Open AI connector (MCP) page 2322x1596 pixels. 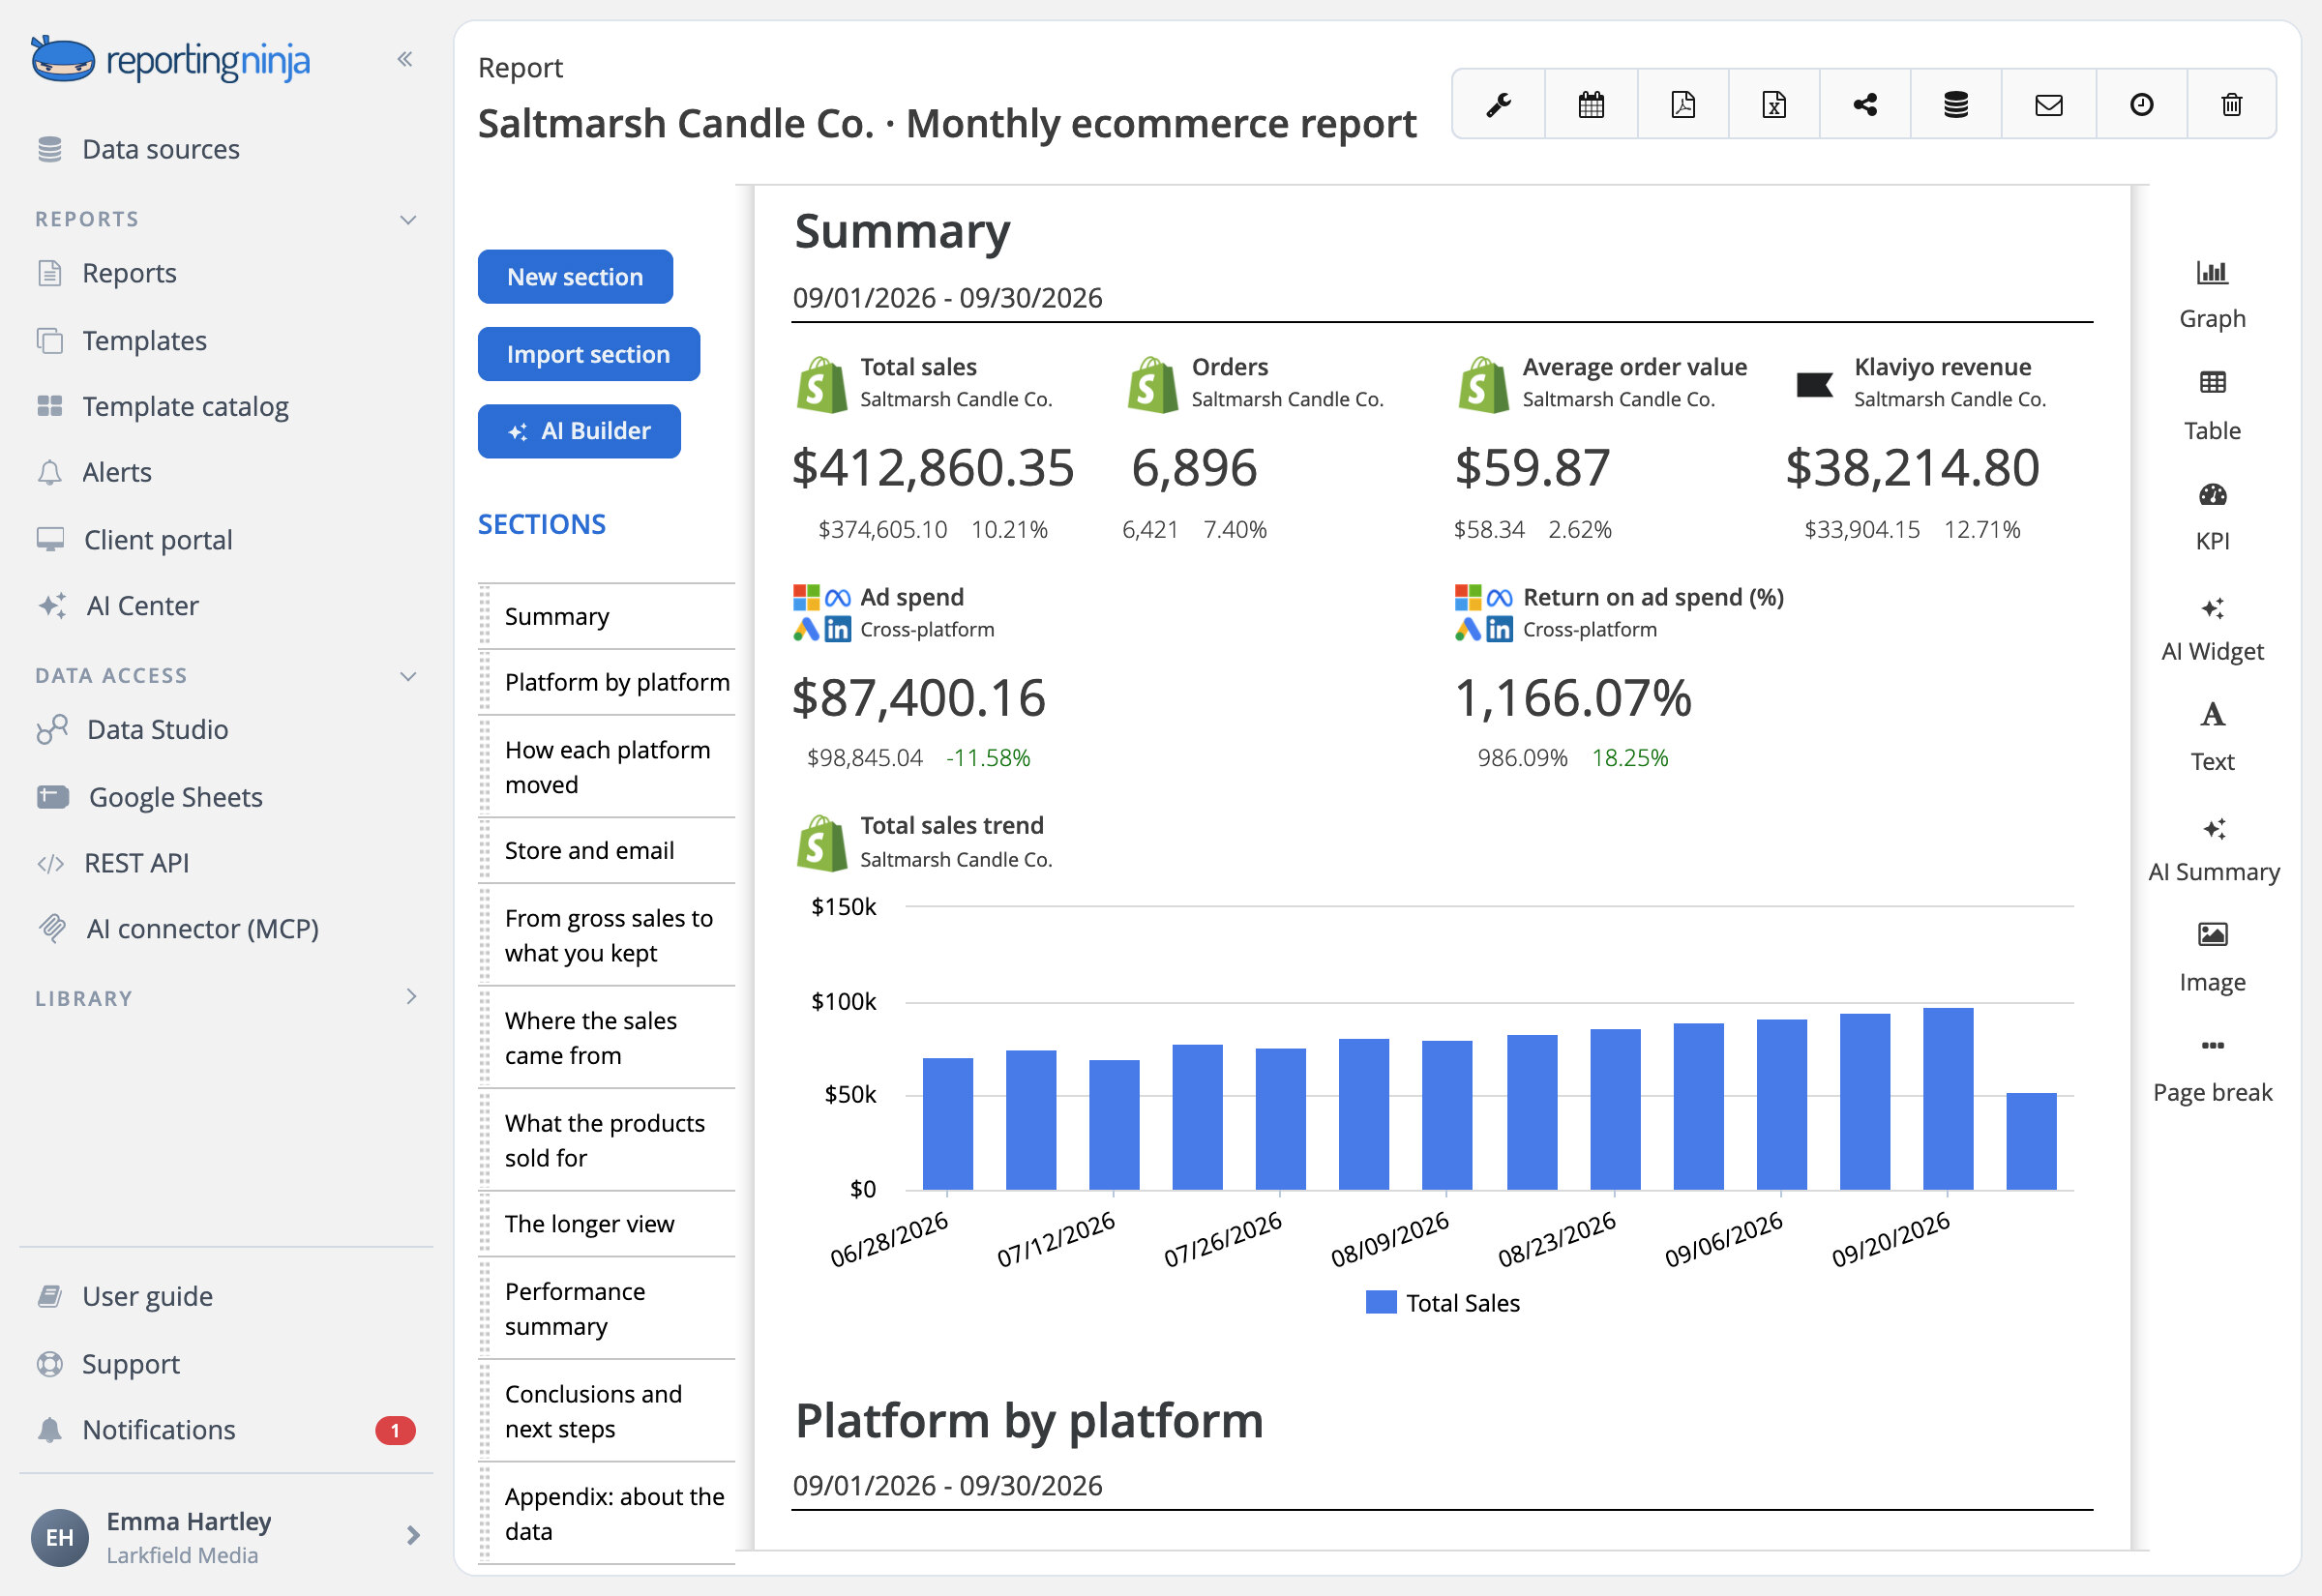(178, 928)
